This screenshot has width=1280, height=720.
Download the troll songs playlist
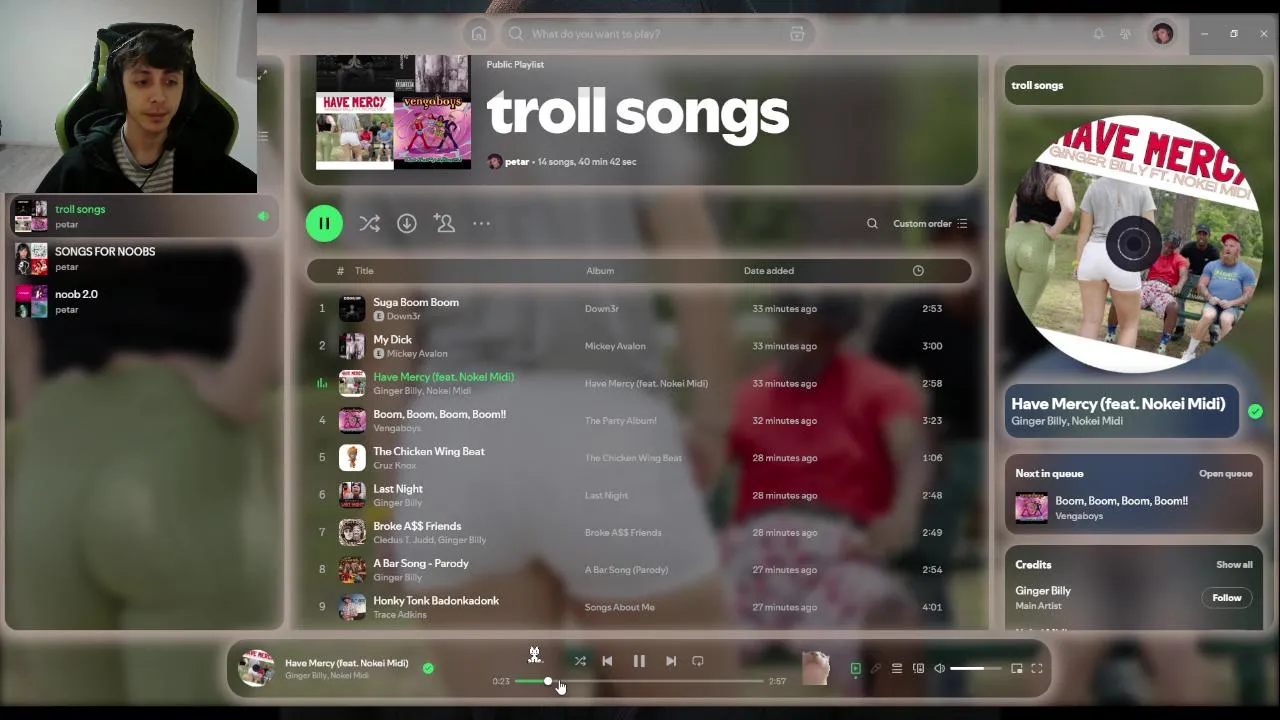pyautogui.click(x=406, y=224)
